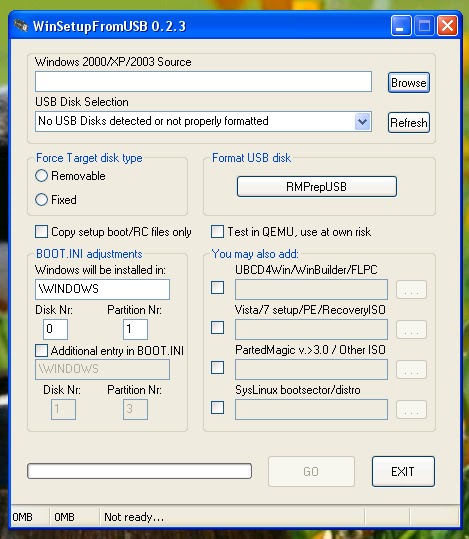Select the Fixed disk type radio button
The height and width of the screenshot is (539, 469).
41,199
